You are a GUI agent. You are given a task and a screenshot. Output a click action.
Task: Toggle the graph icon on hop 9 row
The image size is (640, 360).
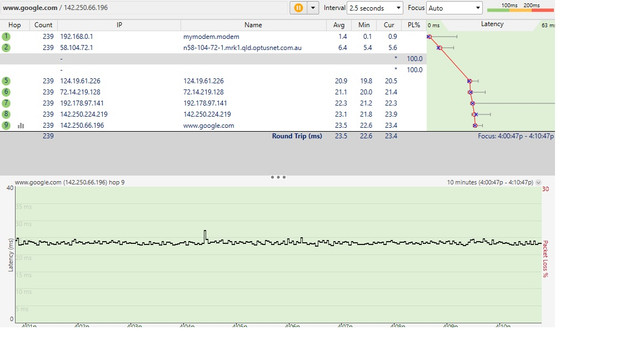[x=21, y=126]
